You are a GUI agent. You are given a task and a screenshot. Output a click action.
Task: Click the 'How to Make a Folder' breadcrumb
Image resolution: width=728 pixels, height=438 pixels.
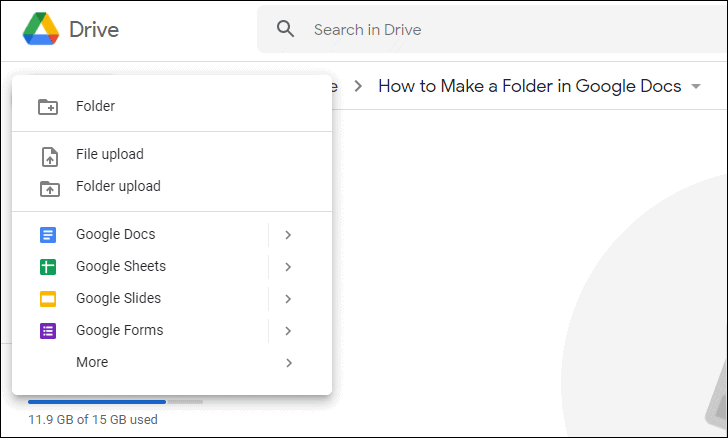click(x=530, y=86)
